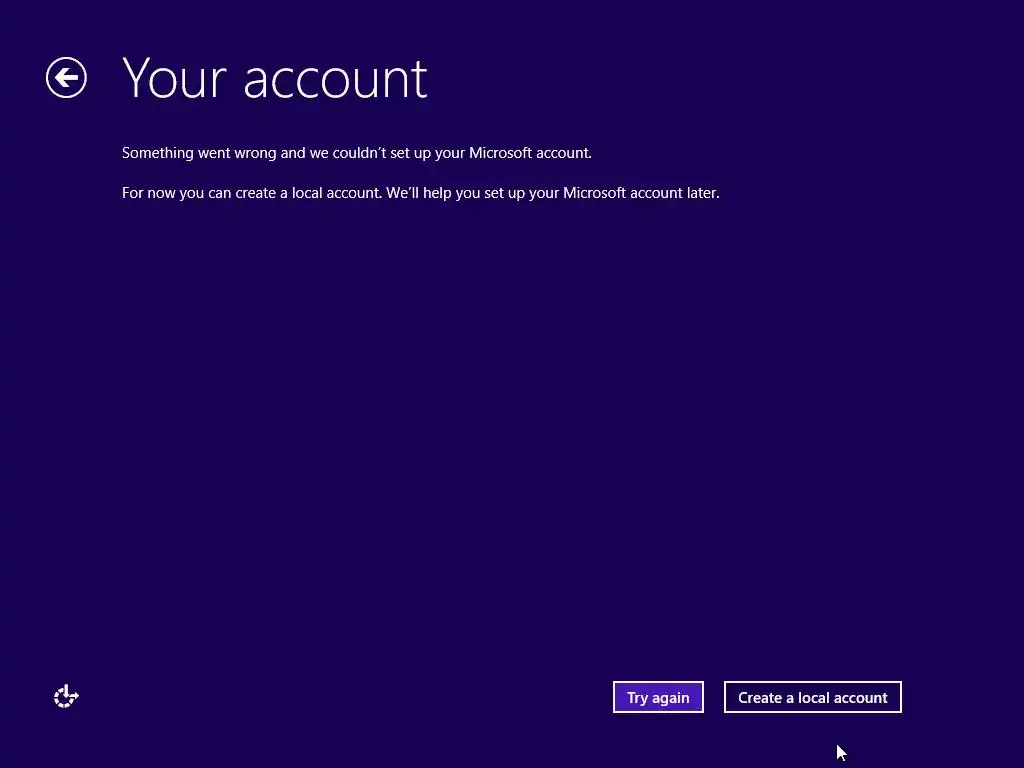Open the Ease of Access icon
The height and width of the screenshot is (768, 1024).
[65, 697]
